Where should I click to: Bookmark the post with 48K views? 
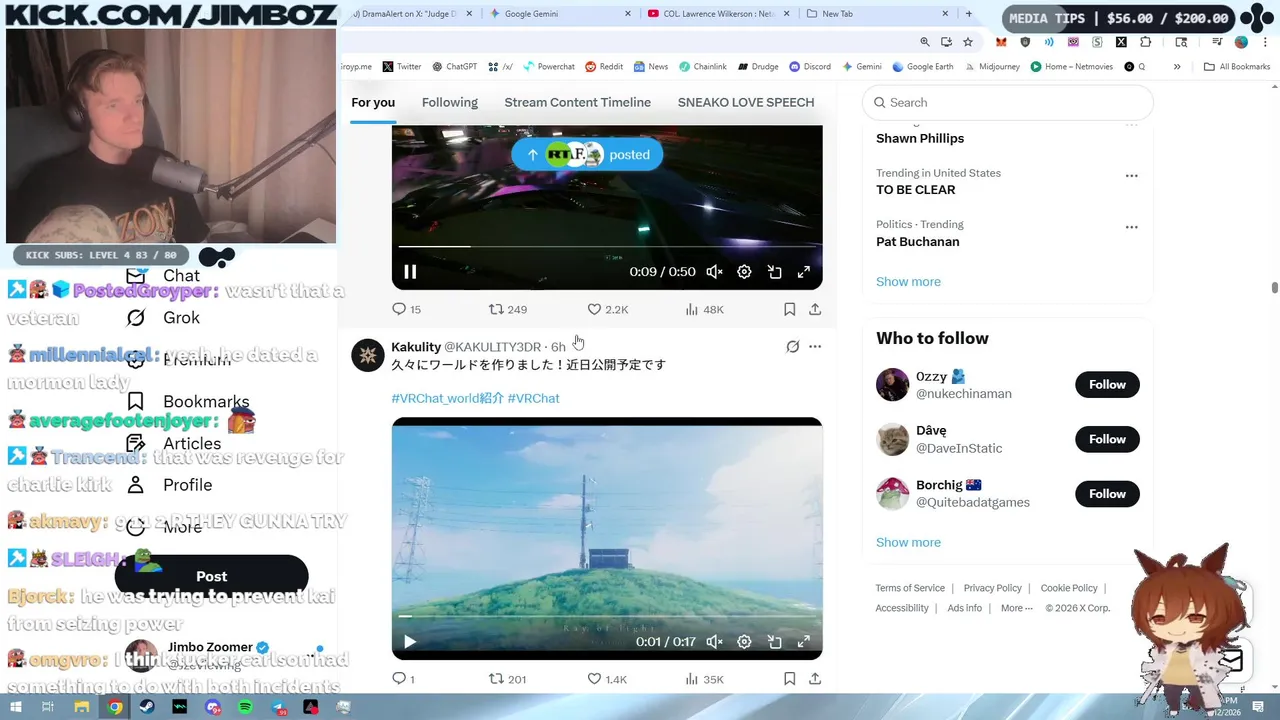789,309
